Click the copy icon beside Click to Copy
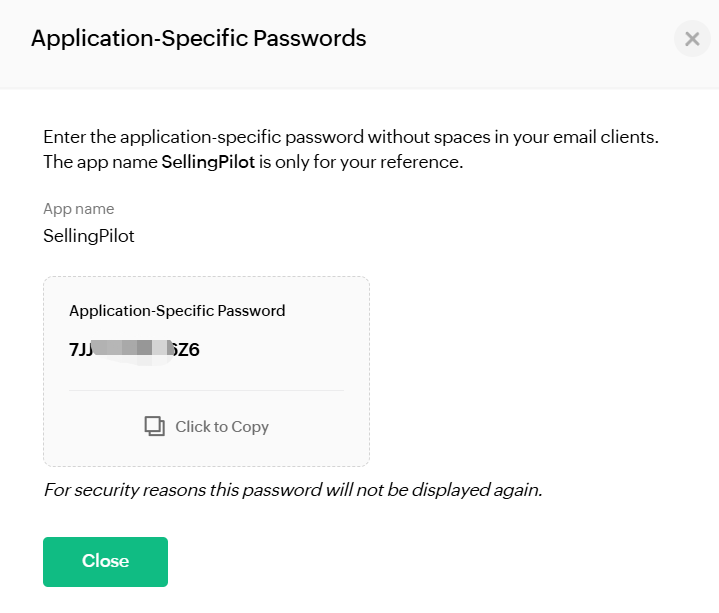 click(x=155, y=426)
